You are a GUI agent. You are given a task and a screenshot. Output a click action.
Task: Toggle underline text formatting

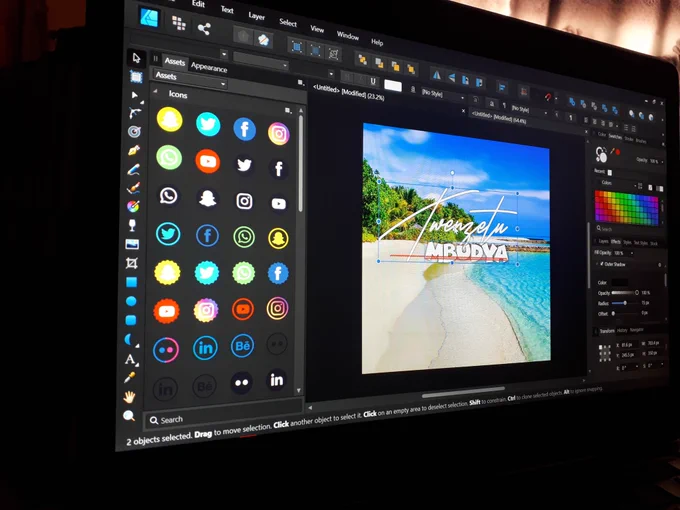(373, 81)
